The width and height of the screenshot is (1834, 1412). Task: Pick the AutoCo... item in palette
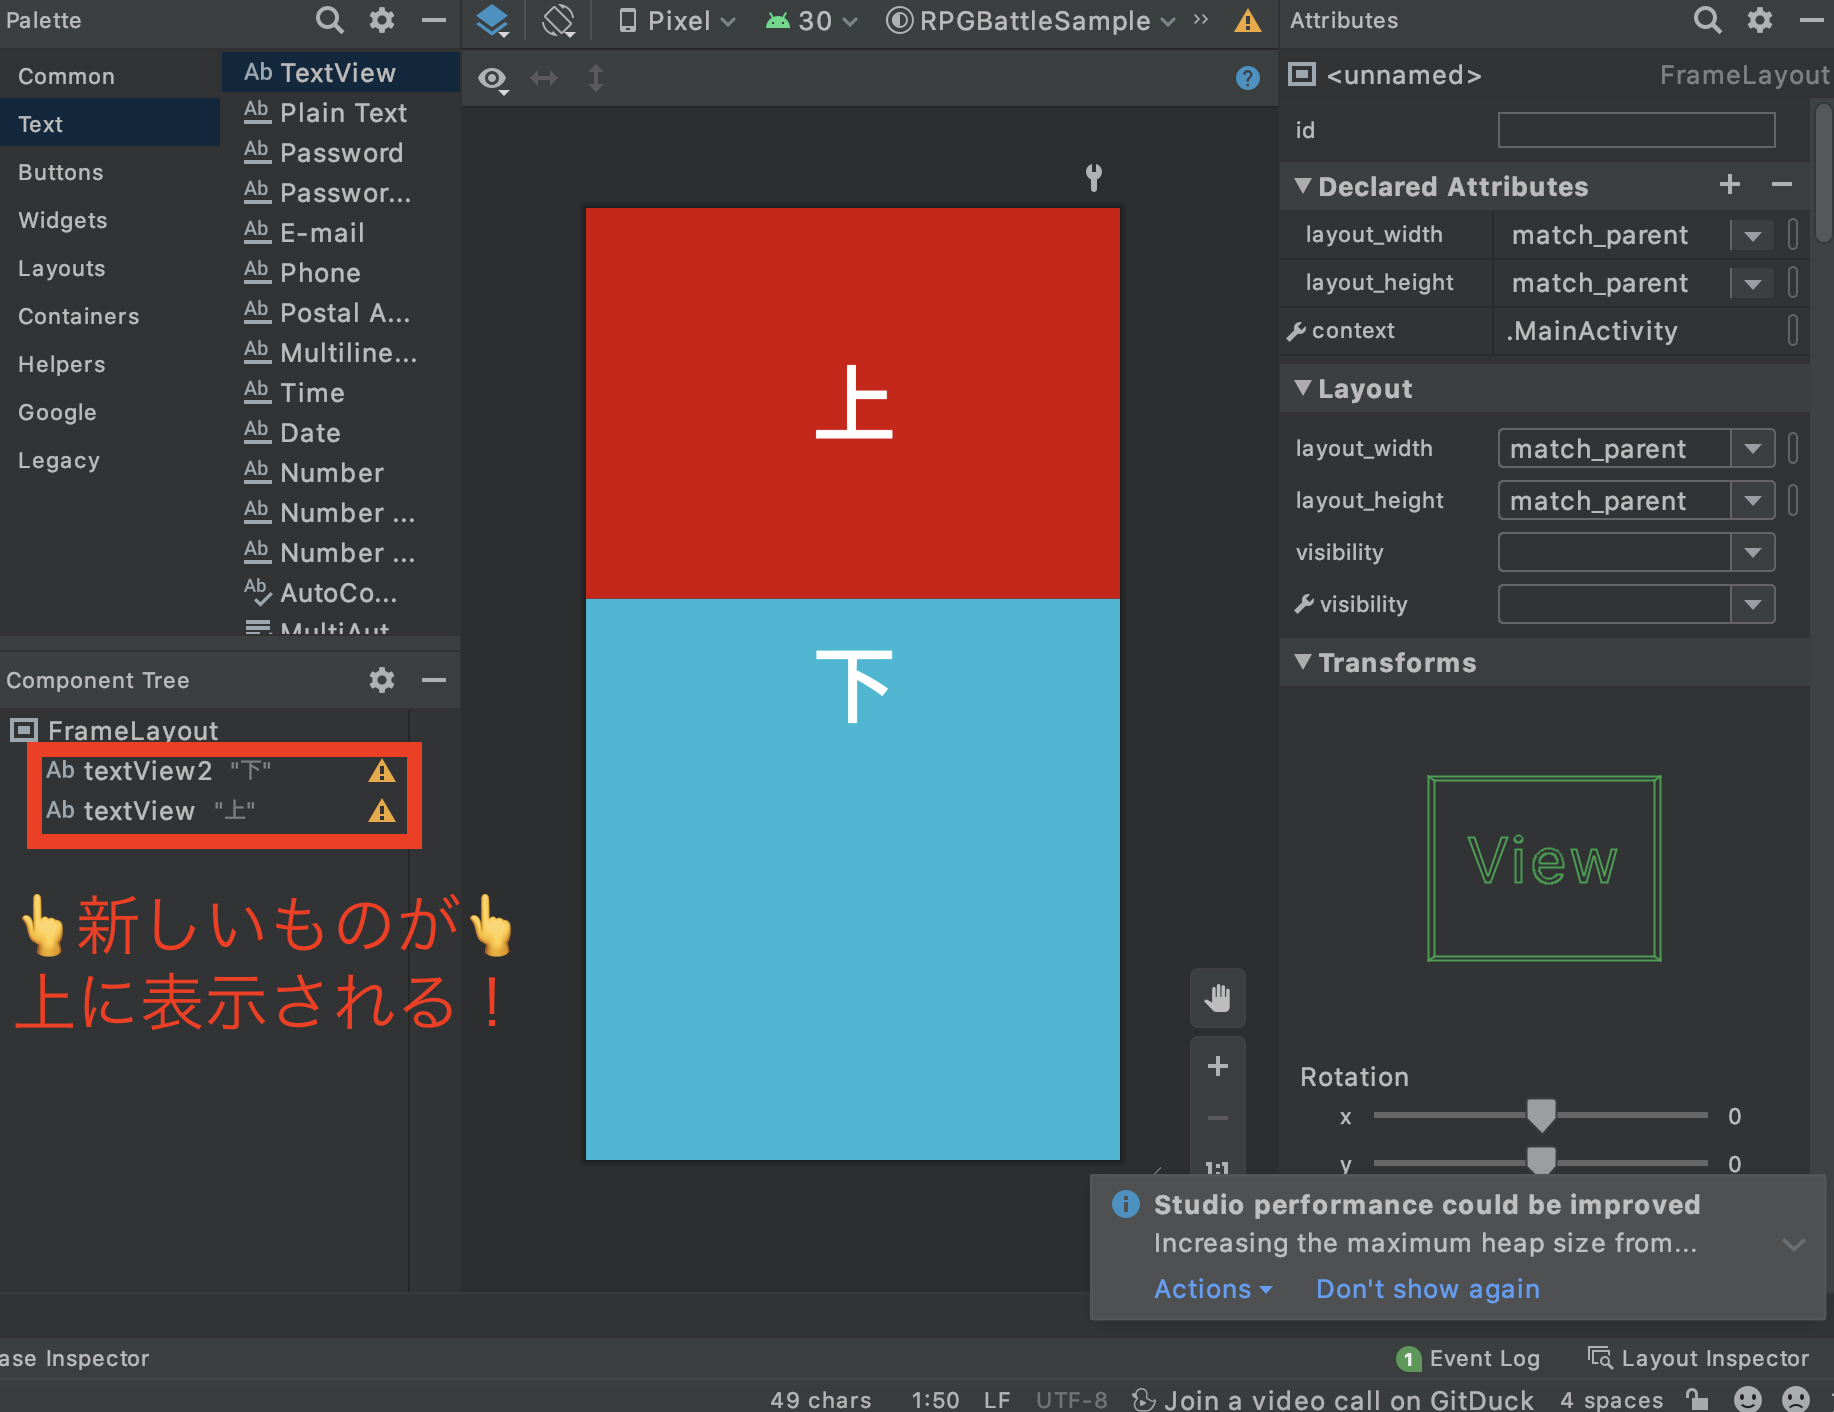click(x=340, y=592)
